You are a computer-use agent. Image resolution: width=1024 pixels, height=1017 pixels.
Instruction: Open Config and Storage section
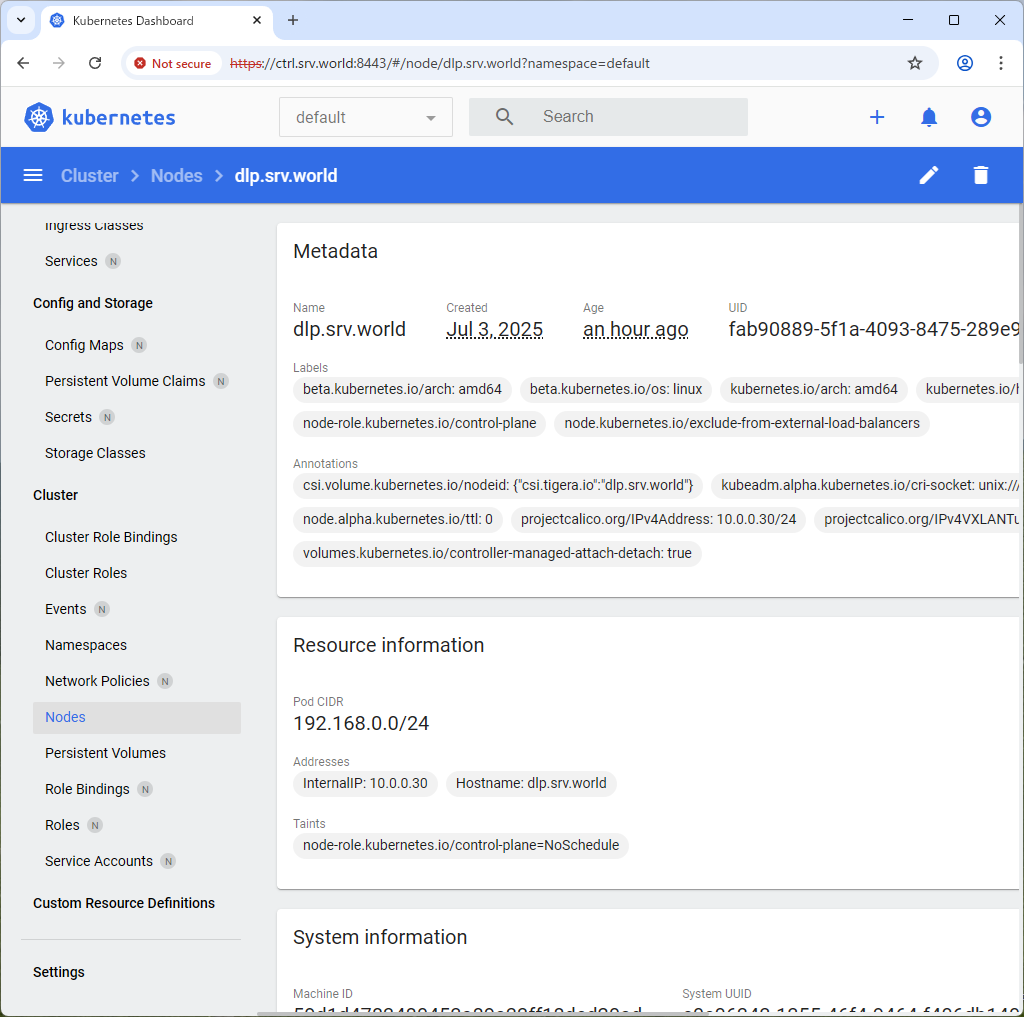(x=93, y=303)
